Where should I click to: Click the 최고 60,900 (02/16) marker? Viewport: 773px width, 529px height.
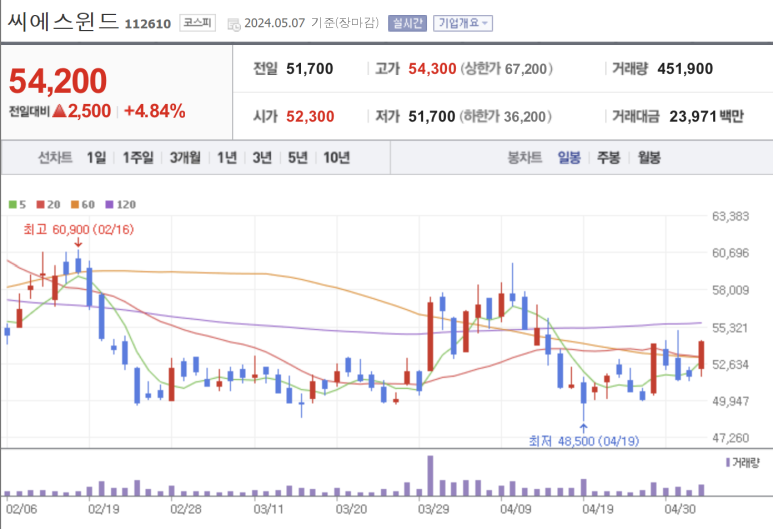79,230
